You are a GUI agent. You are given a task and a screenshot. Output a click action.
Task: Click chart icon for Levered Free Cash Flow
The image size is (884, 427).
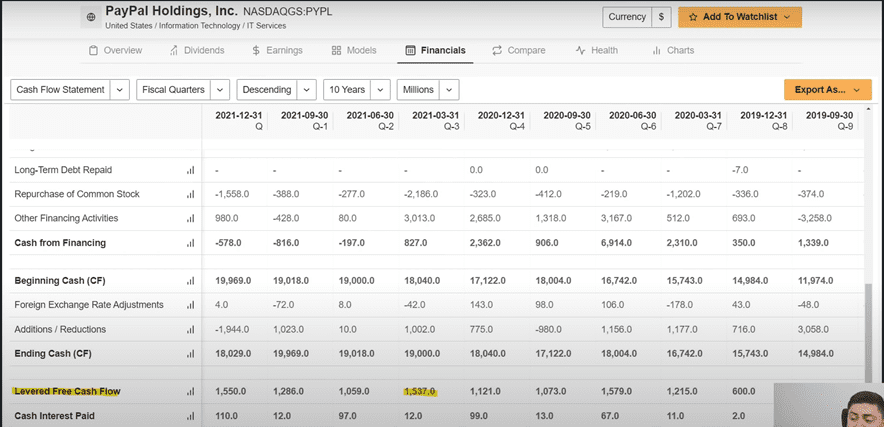190,392
